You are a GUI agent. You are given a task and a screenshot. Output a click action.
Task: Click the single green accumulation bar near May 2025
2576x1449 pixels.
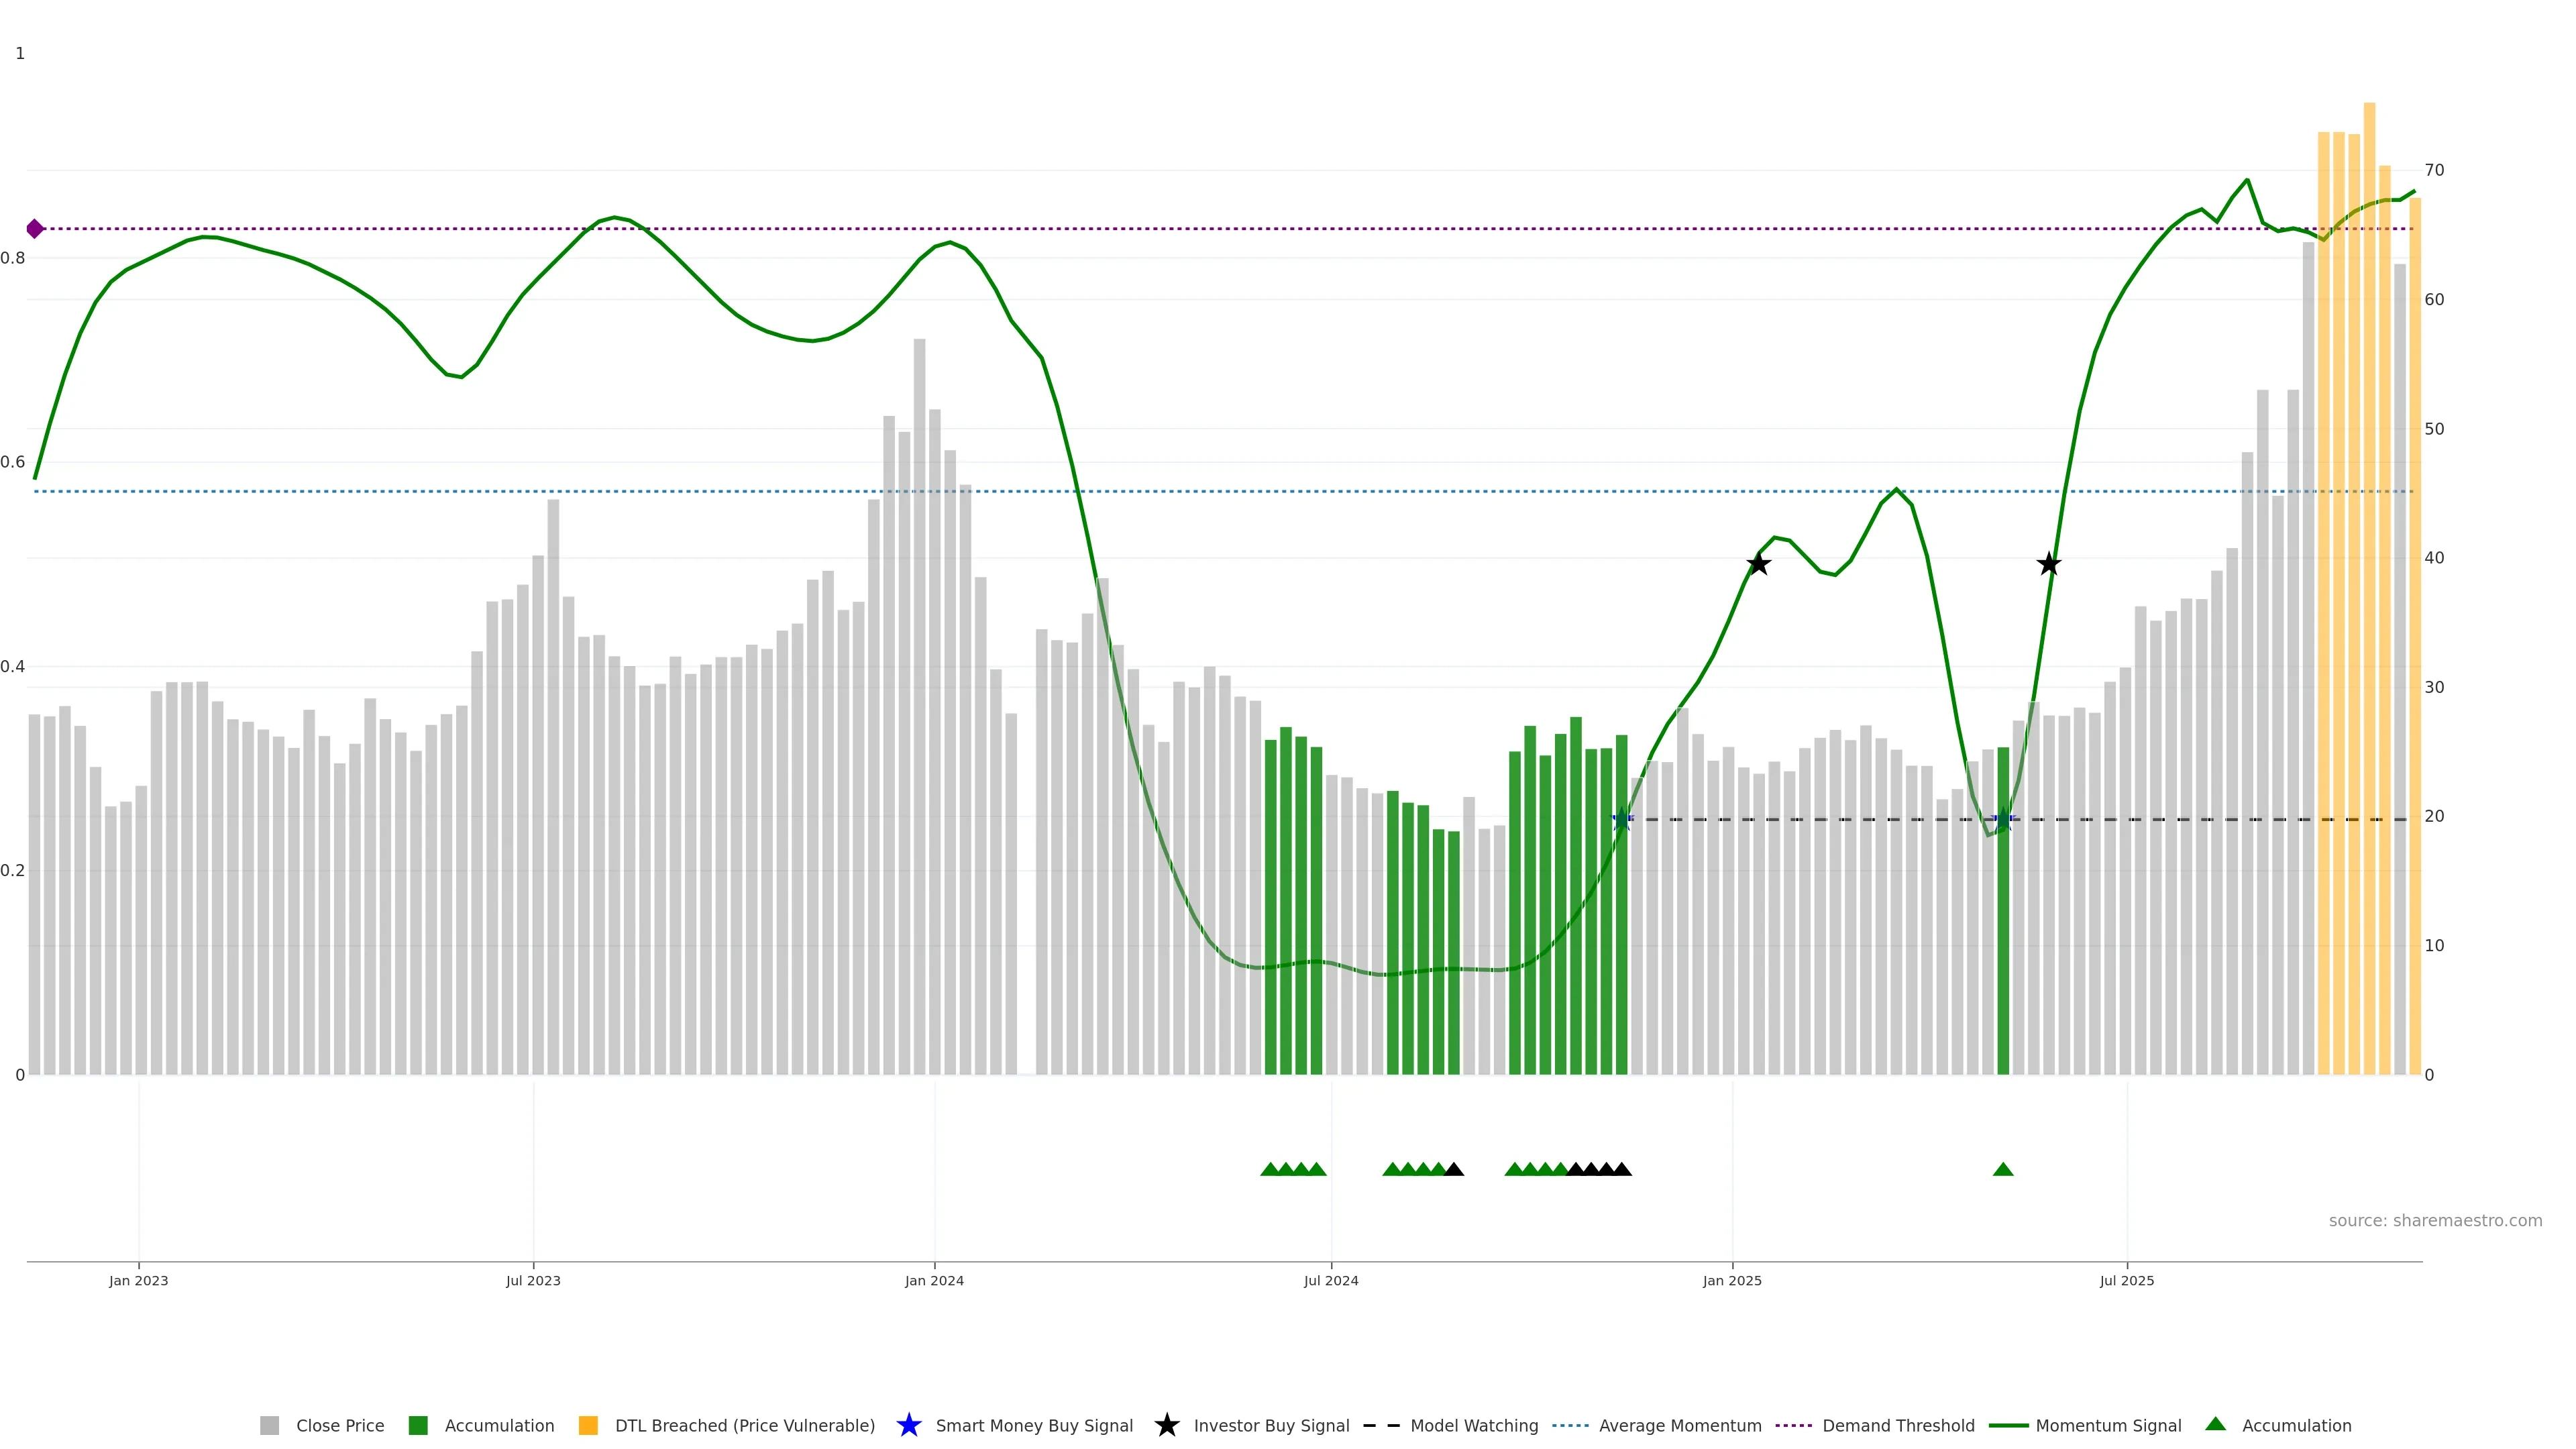(x=2003, y=950)
